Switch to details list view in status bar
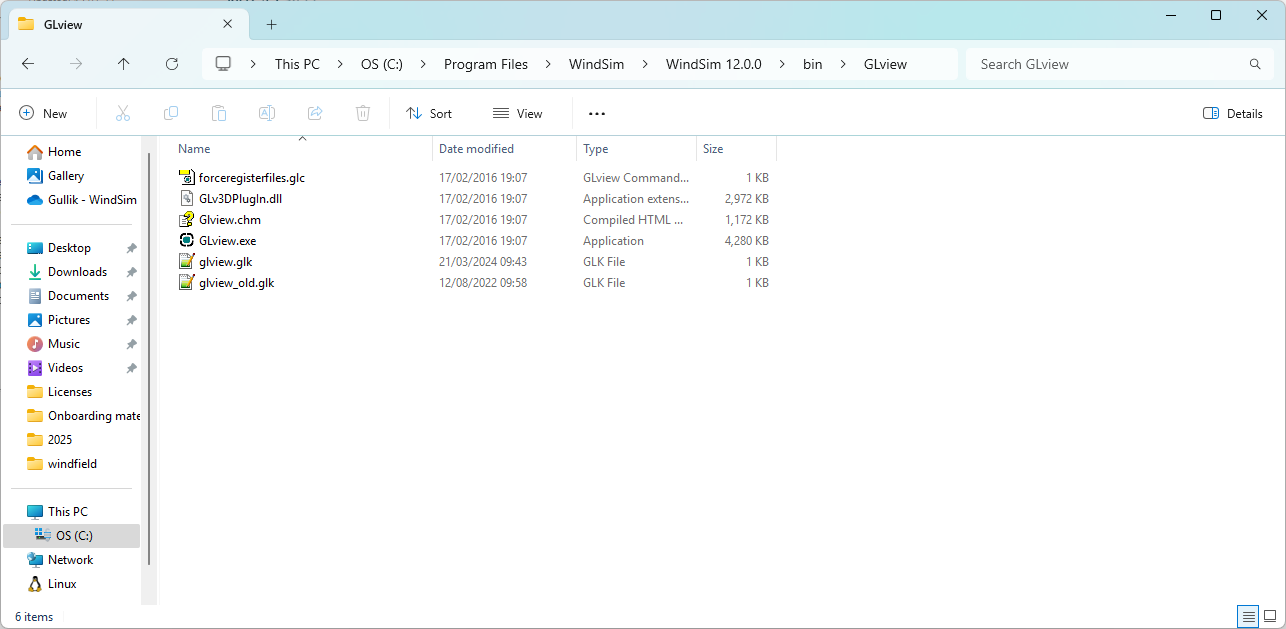 tap(1248, 615)
